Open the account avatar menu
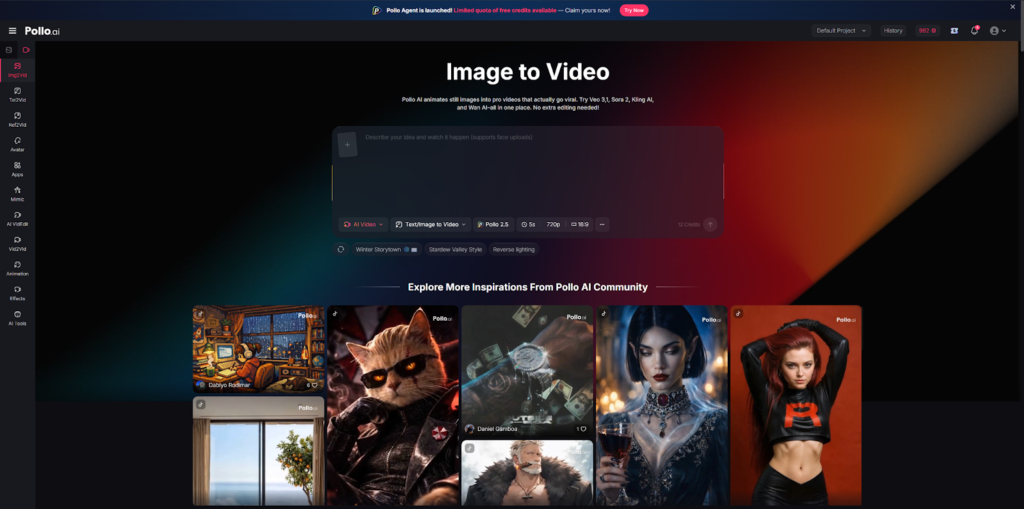 click(x=998, y=31)
